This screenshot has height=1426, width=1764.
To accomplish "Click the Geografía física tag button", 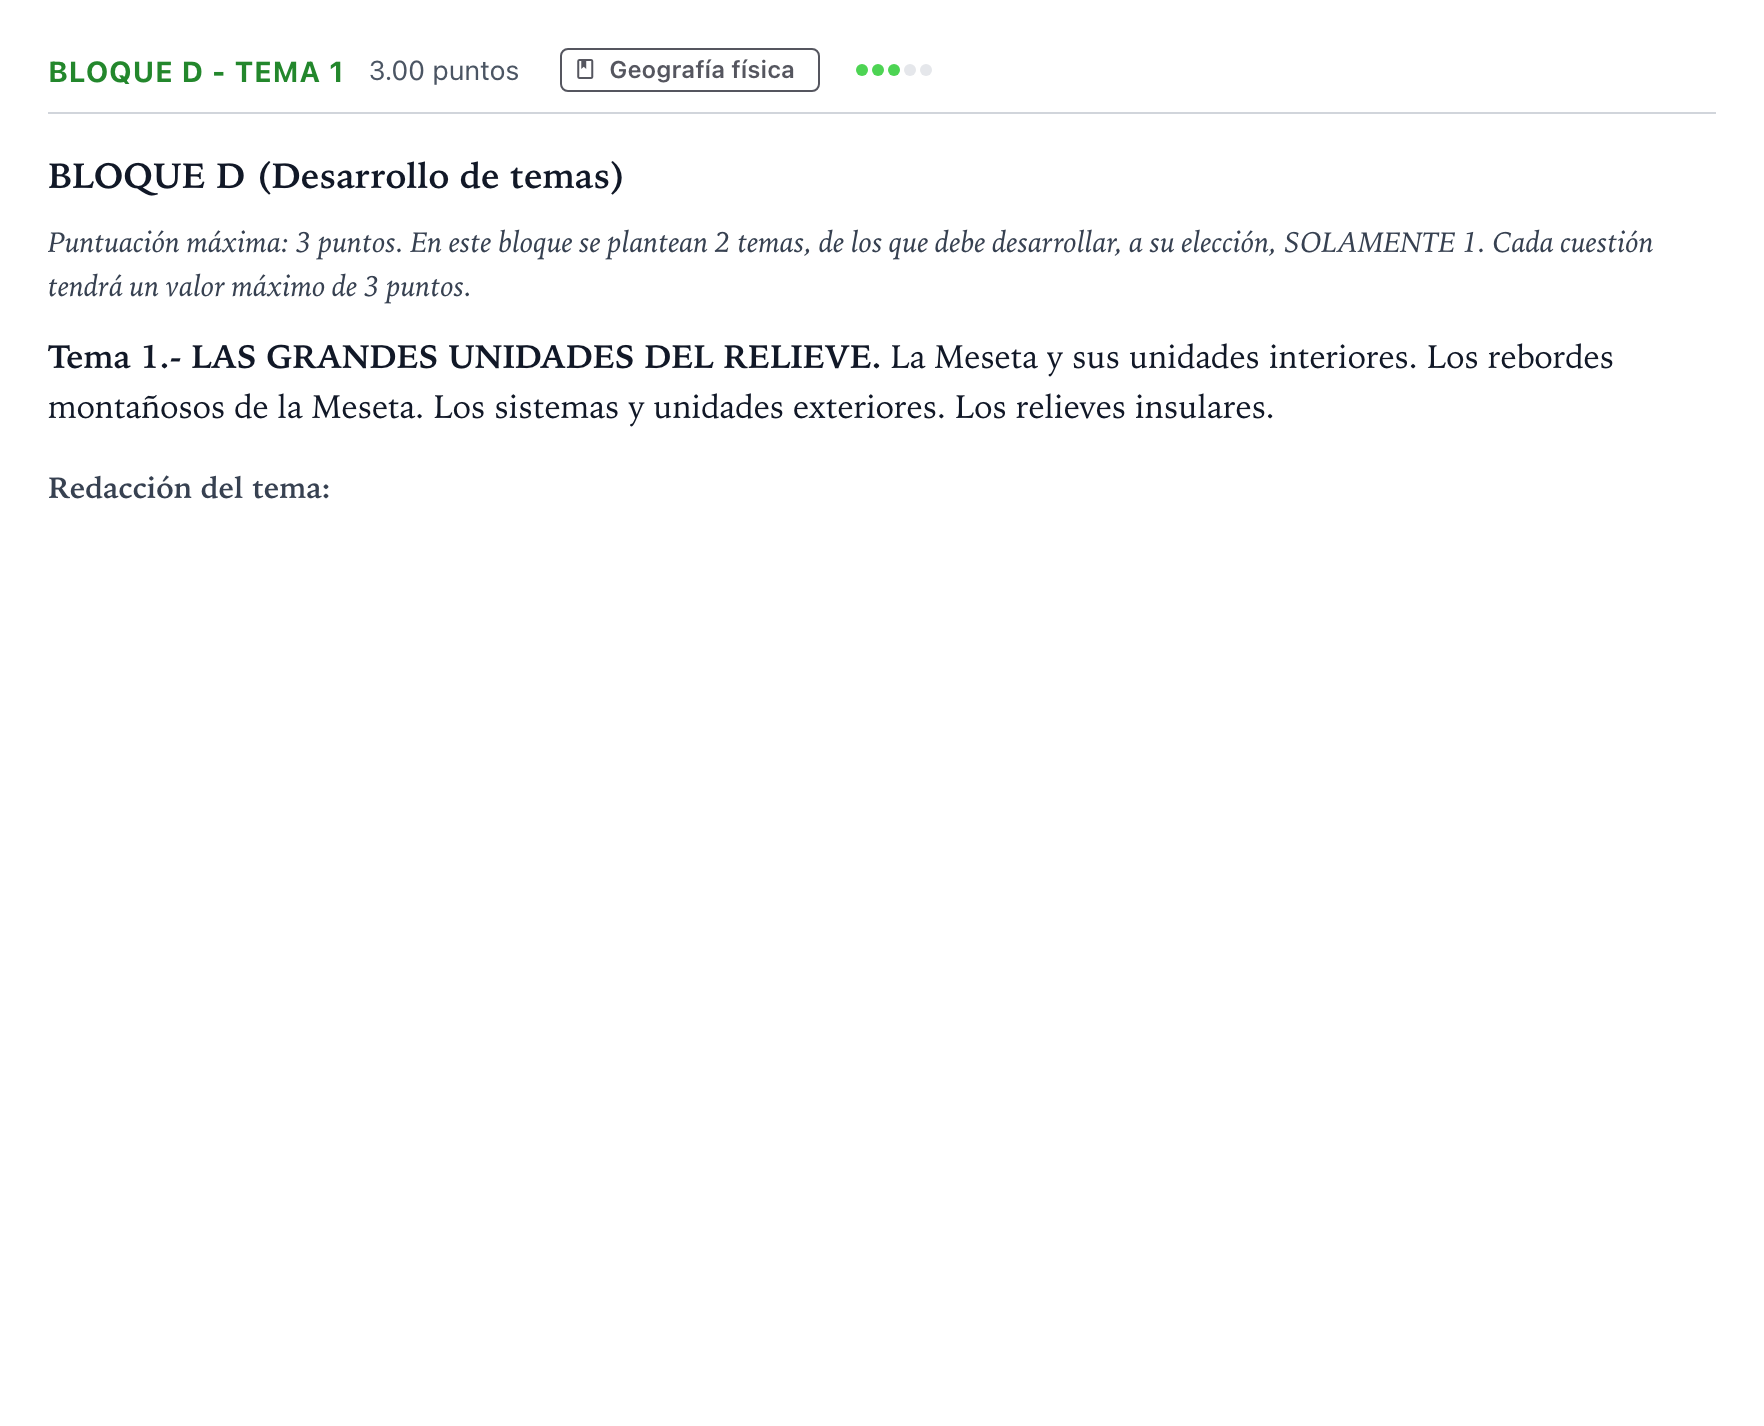I will 689,70.
